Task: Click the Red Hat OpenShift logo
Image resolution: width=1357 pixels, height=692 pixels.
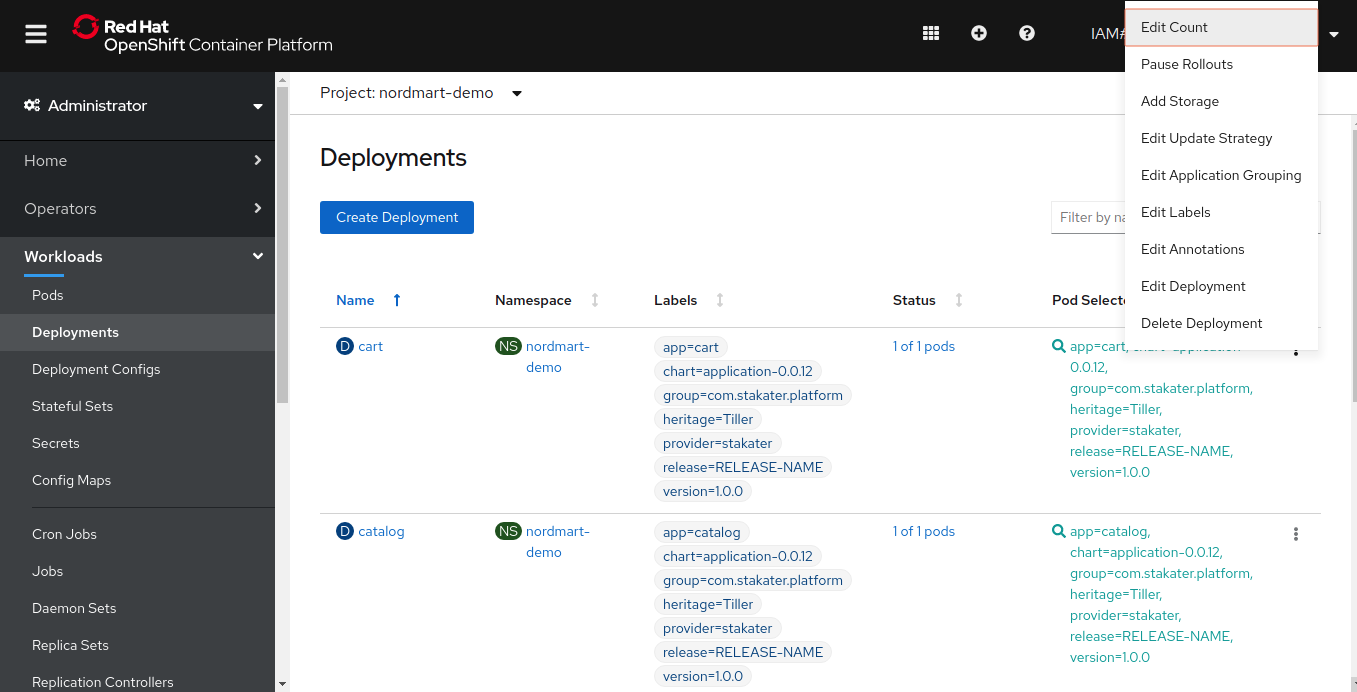Action: [203, 34]
